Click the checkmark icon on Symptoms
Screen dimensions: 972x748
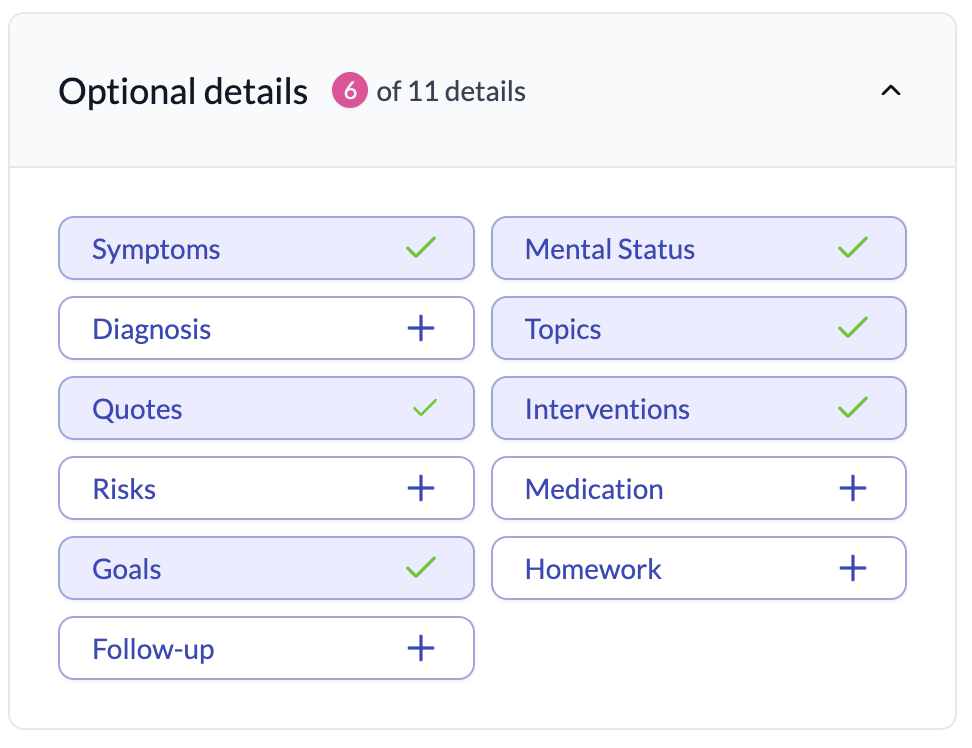coord(421,248)
